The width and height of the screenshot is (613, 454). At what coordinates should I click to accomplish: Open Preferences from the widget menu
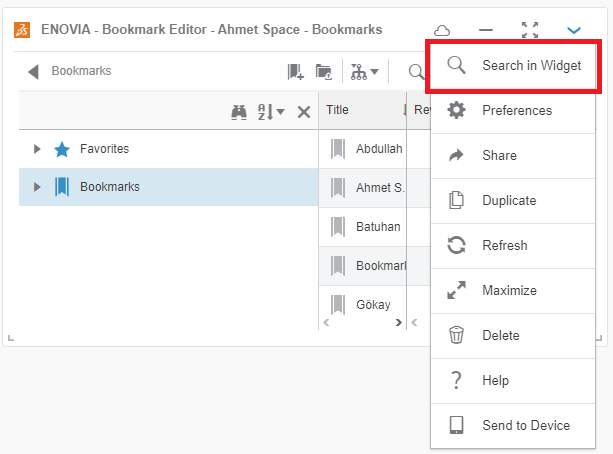coord(516,110)
